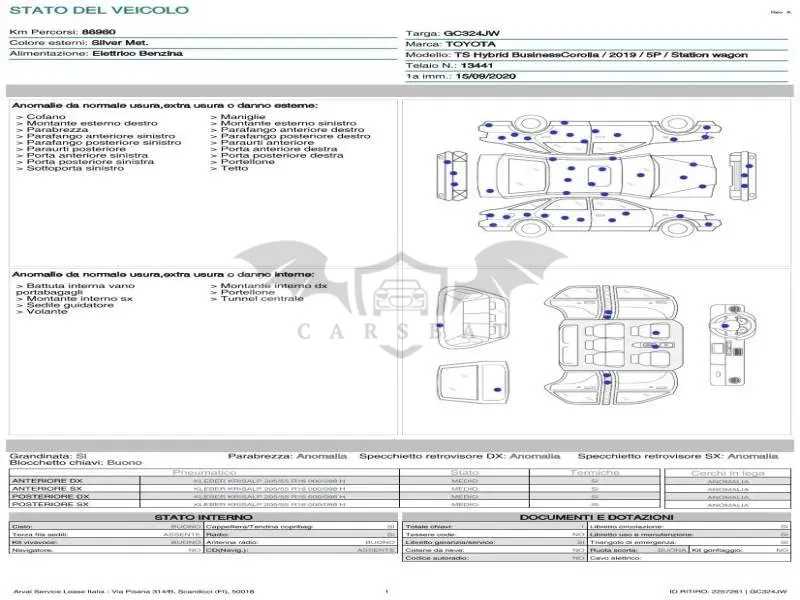
Task: Select the 'Navigatore' row label
Action: tap(33, 550)
